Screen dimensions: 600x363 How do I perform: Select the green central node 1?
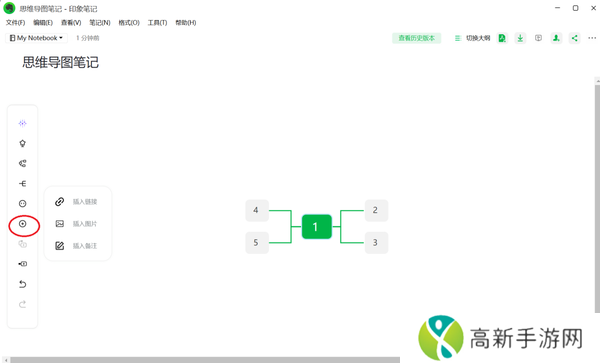[316, 227]
